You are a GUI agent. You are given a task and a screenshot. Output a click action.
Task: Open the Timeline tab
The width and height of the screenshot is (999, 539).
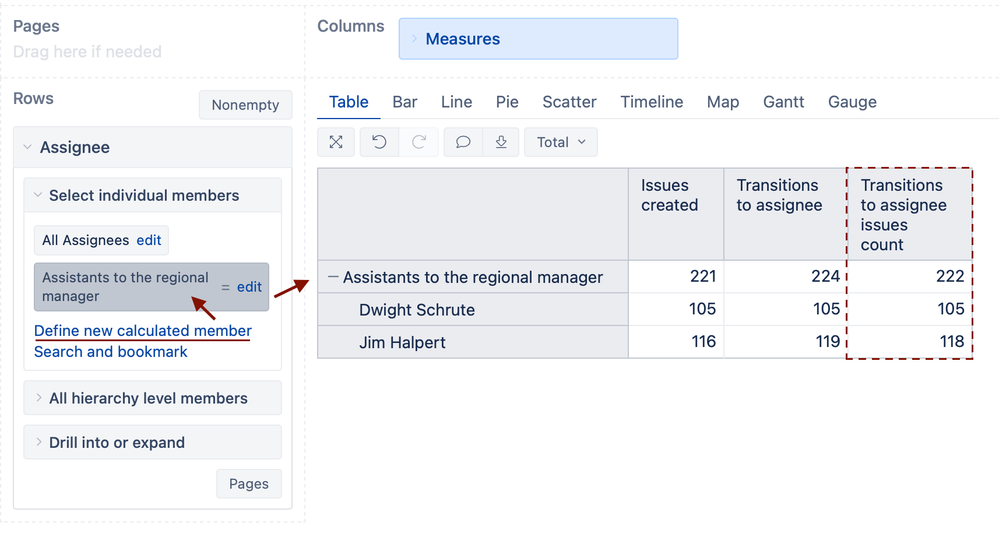(x=652, y=102)
